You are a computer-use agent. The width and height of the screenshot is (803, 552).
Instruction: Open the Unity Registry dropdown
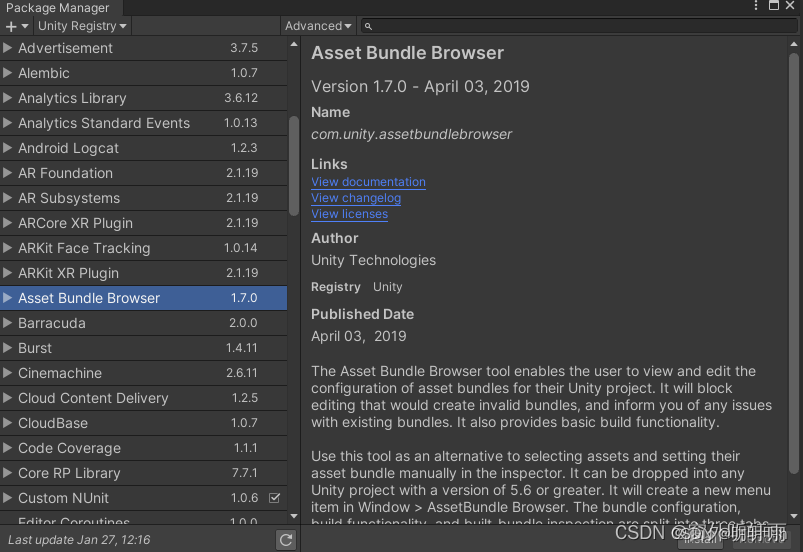pyautogui.click(x=82, y=26)
